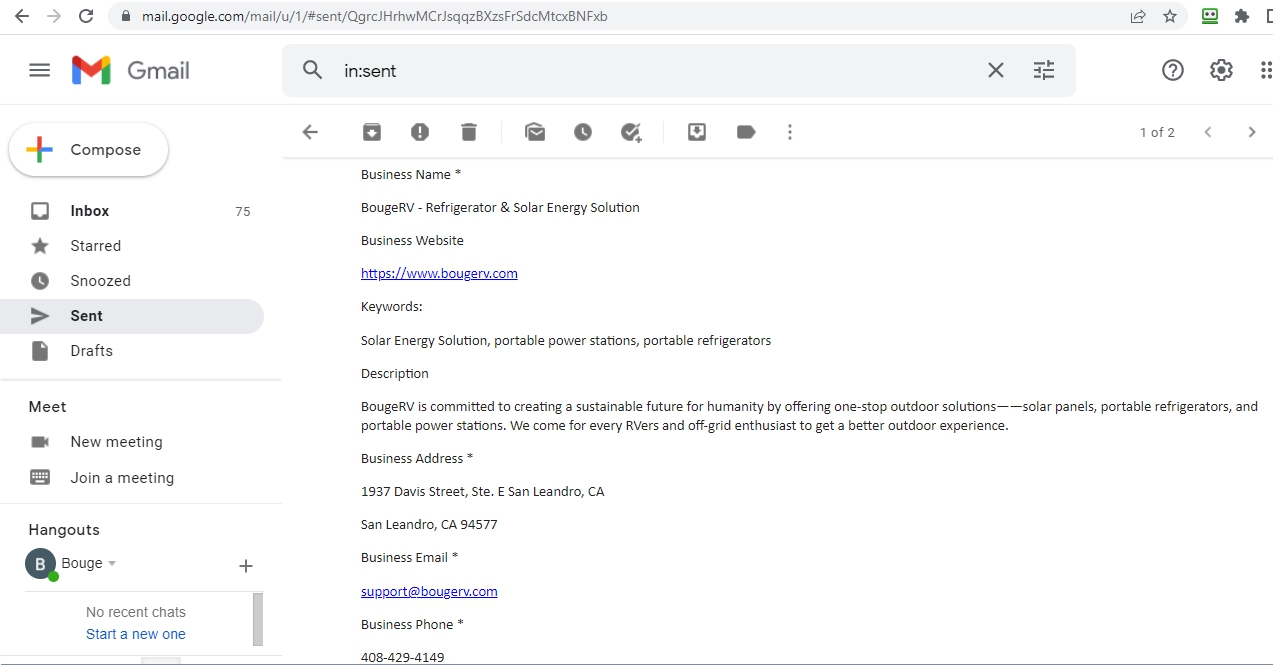
Task: Go to older email arrow
Action: tap(1252, 132)
